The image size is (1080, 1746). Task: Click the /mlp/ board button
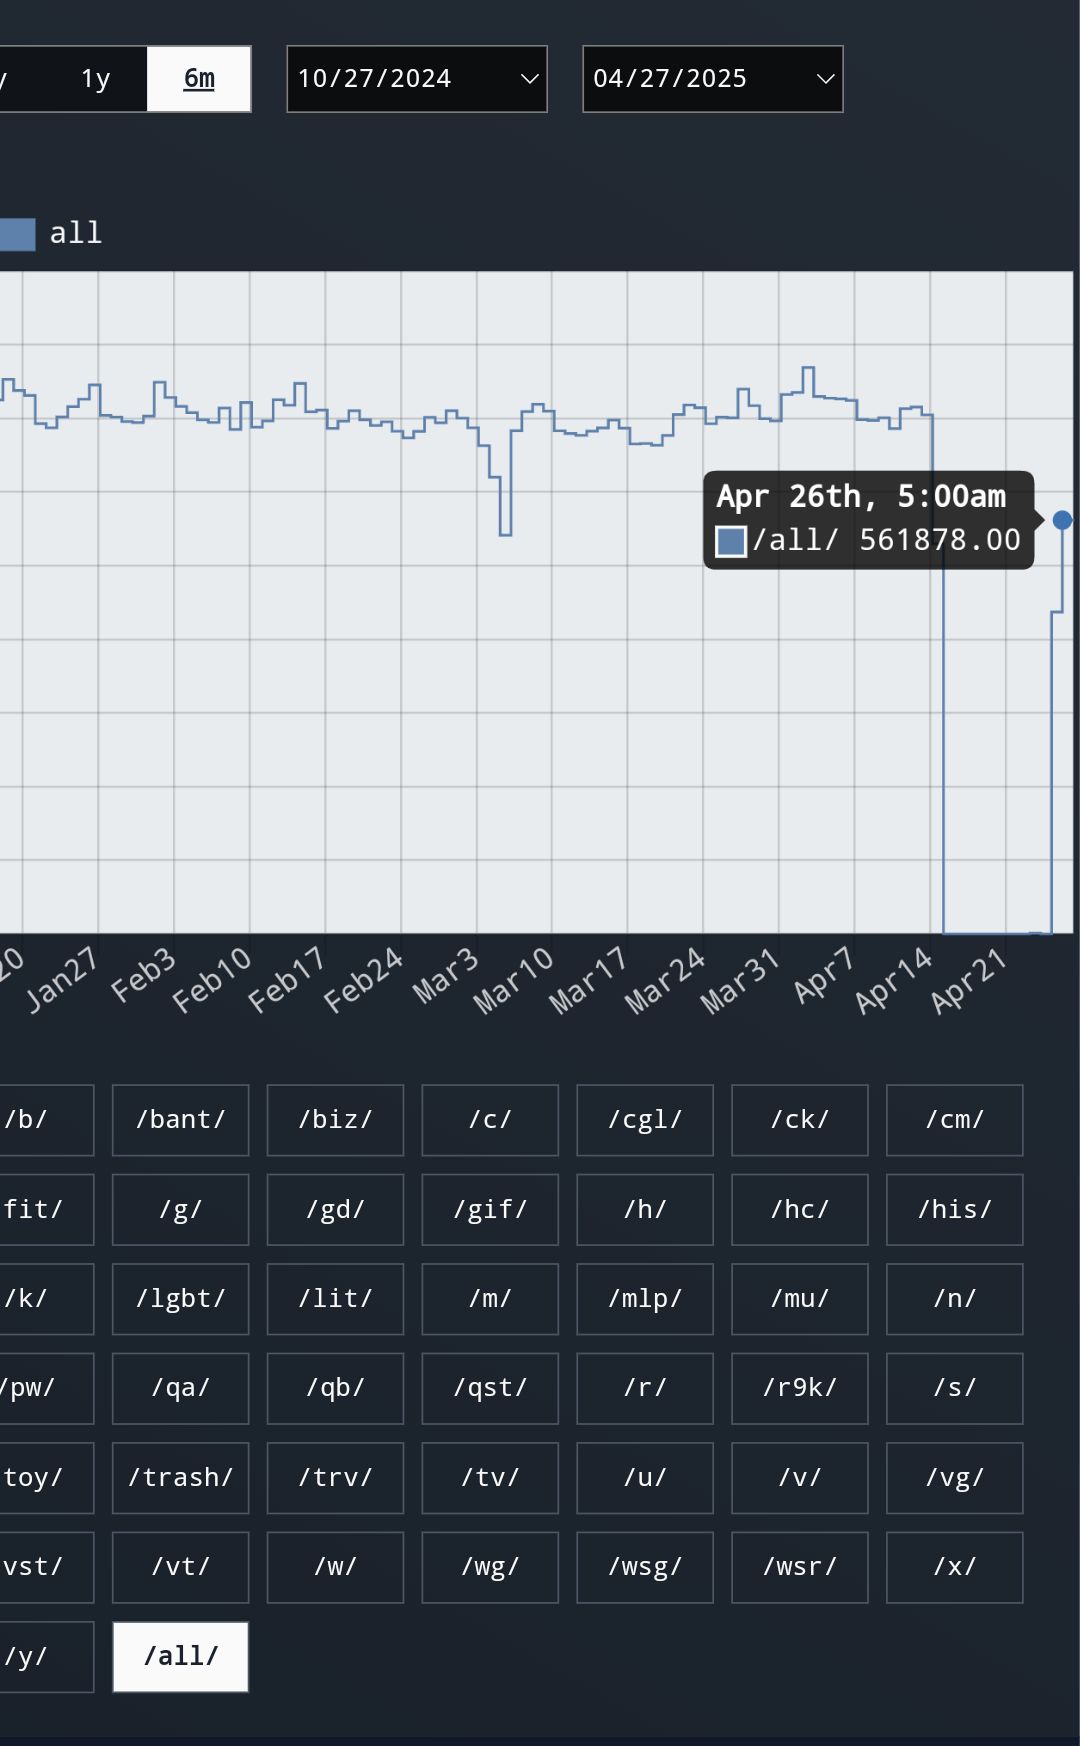point(645,1299)
